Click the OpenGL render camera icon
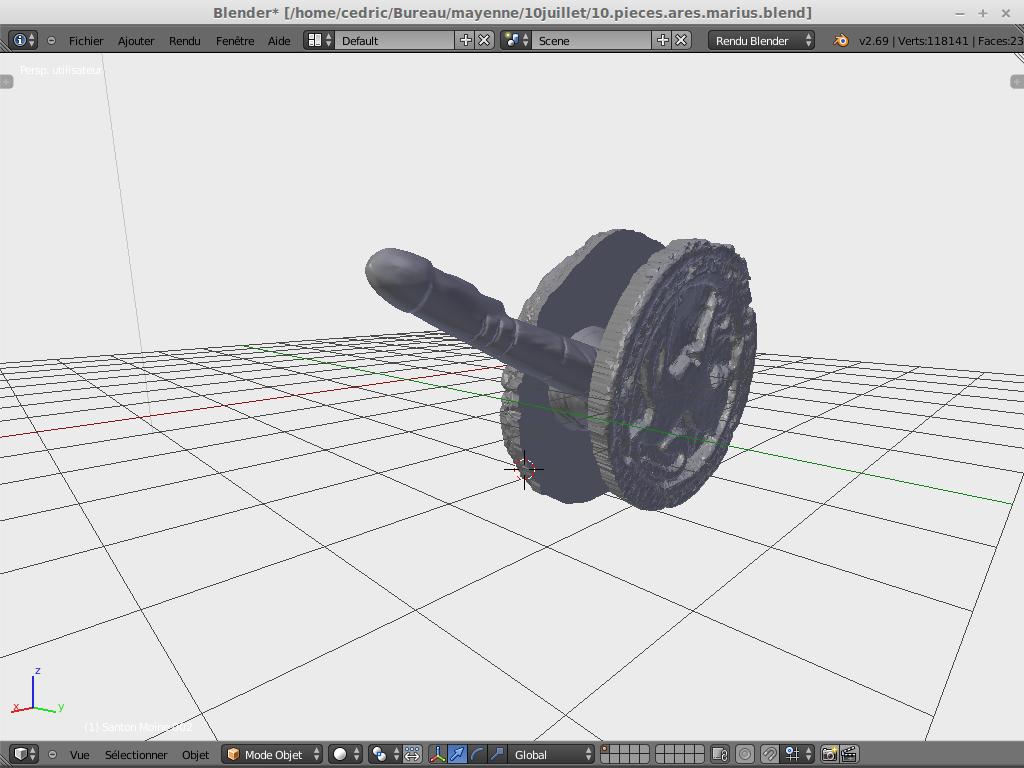 click(829, 754)
